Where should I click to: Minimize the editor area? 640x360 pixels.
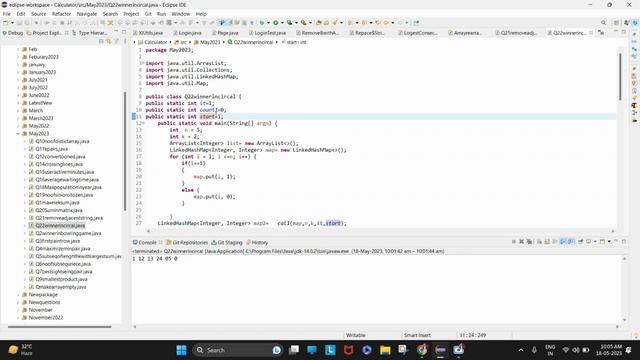(x=616, y=32)
